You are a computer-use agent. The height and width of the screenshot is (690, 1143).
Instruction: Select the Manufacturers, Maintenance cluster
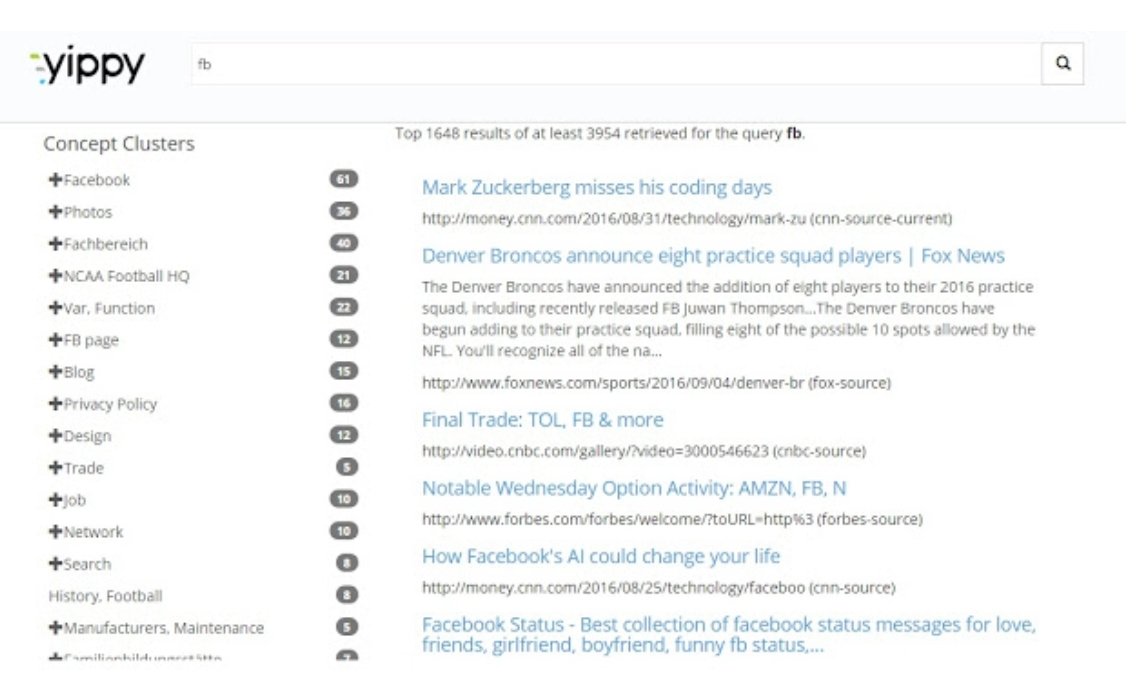click(164, 628)
